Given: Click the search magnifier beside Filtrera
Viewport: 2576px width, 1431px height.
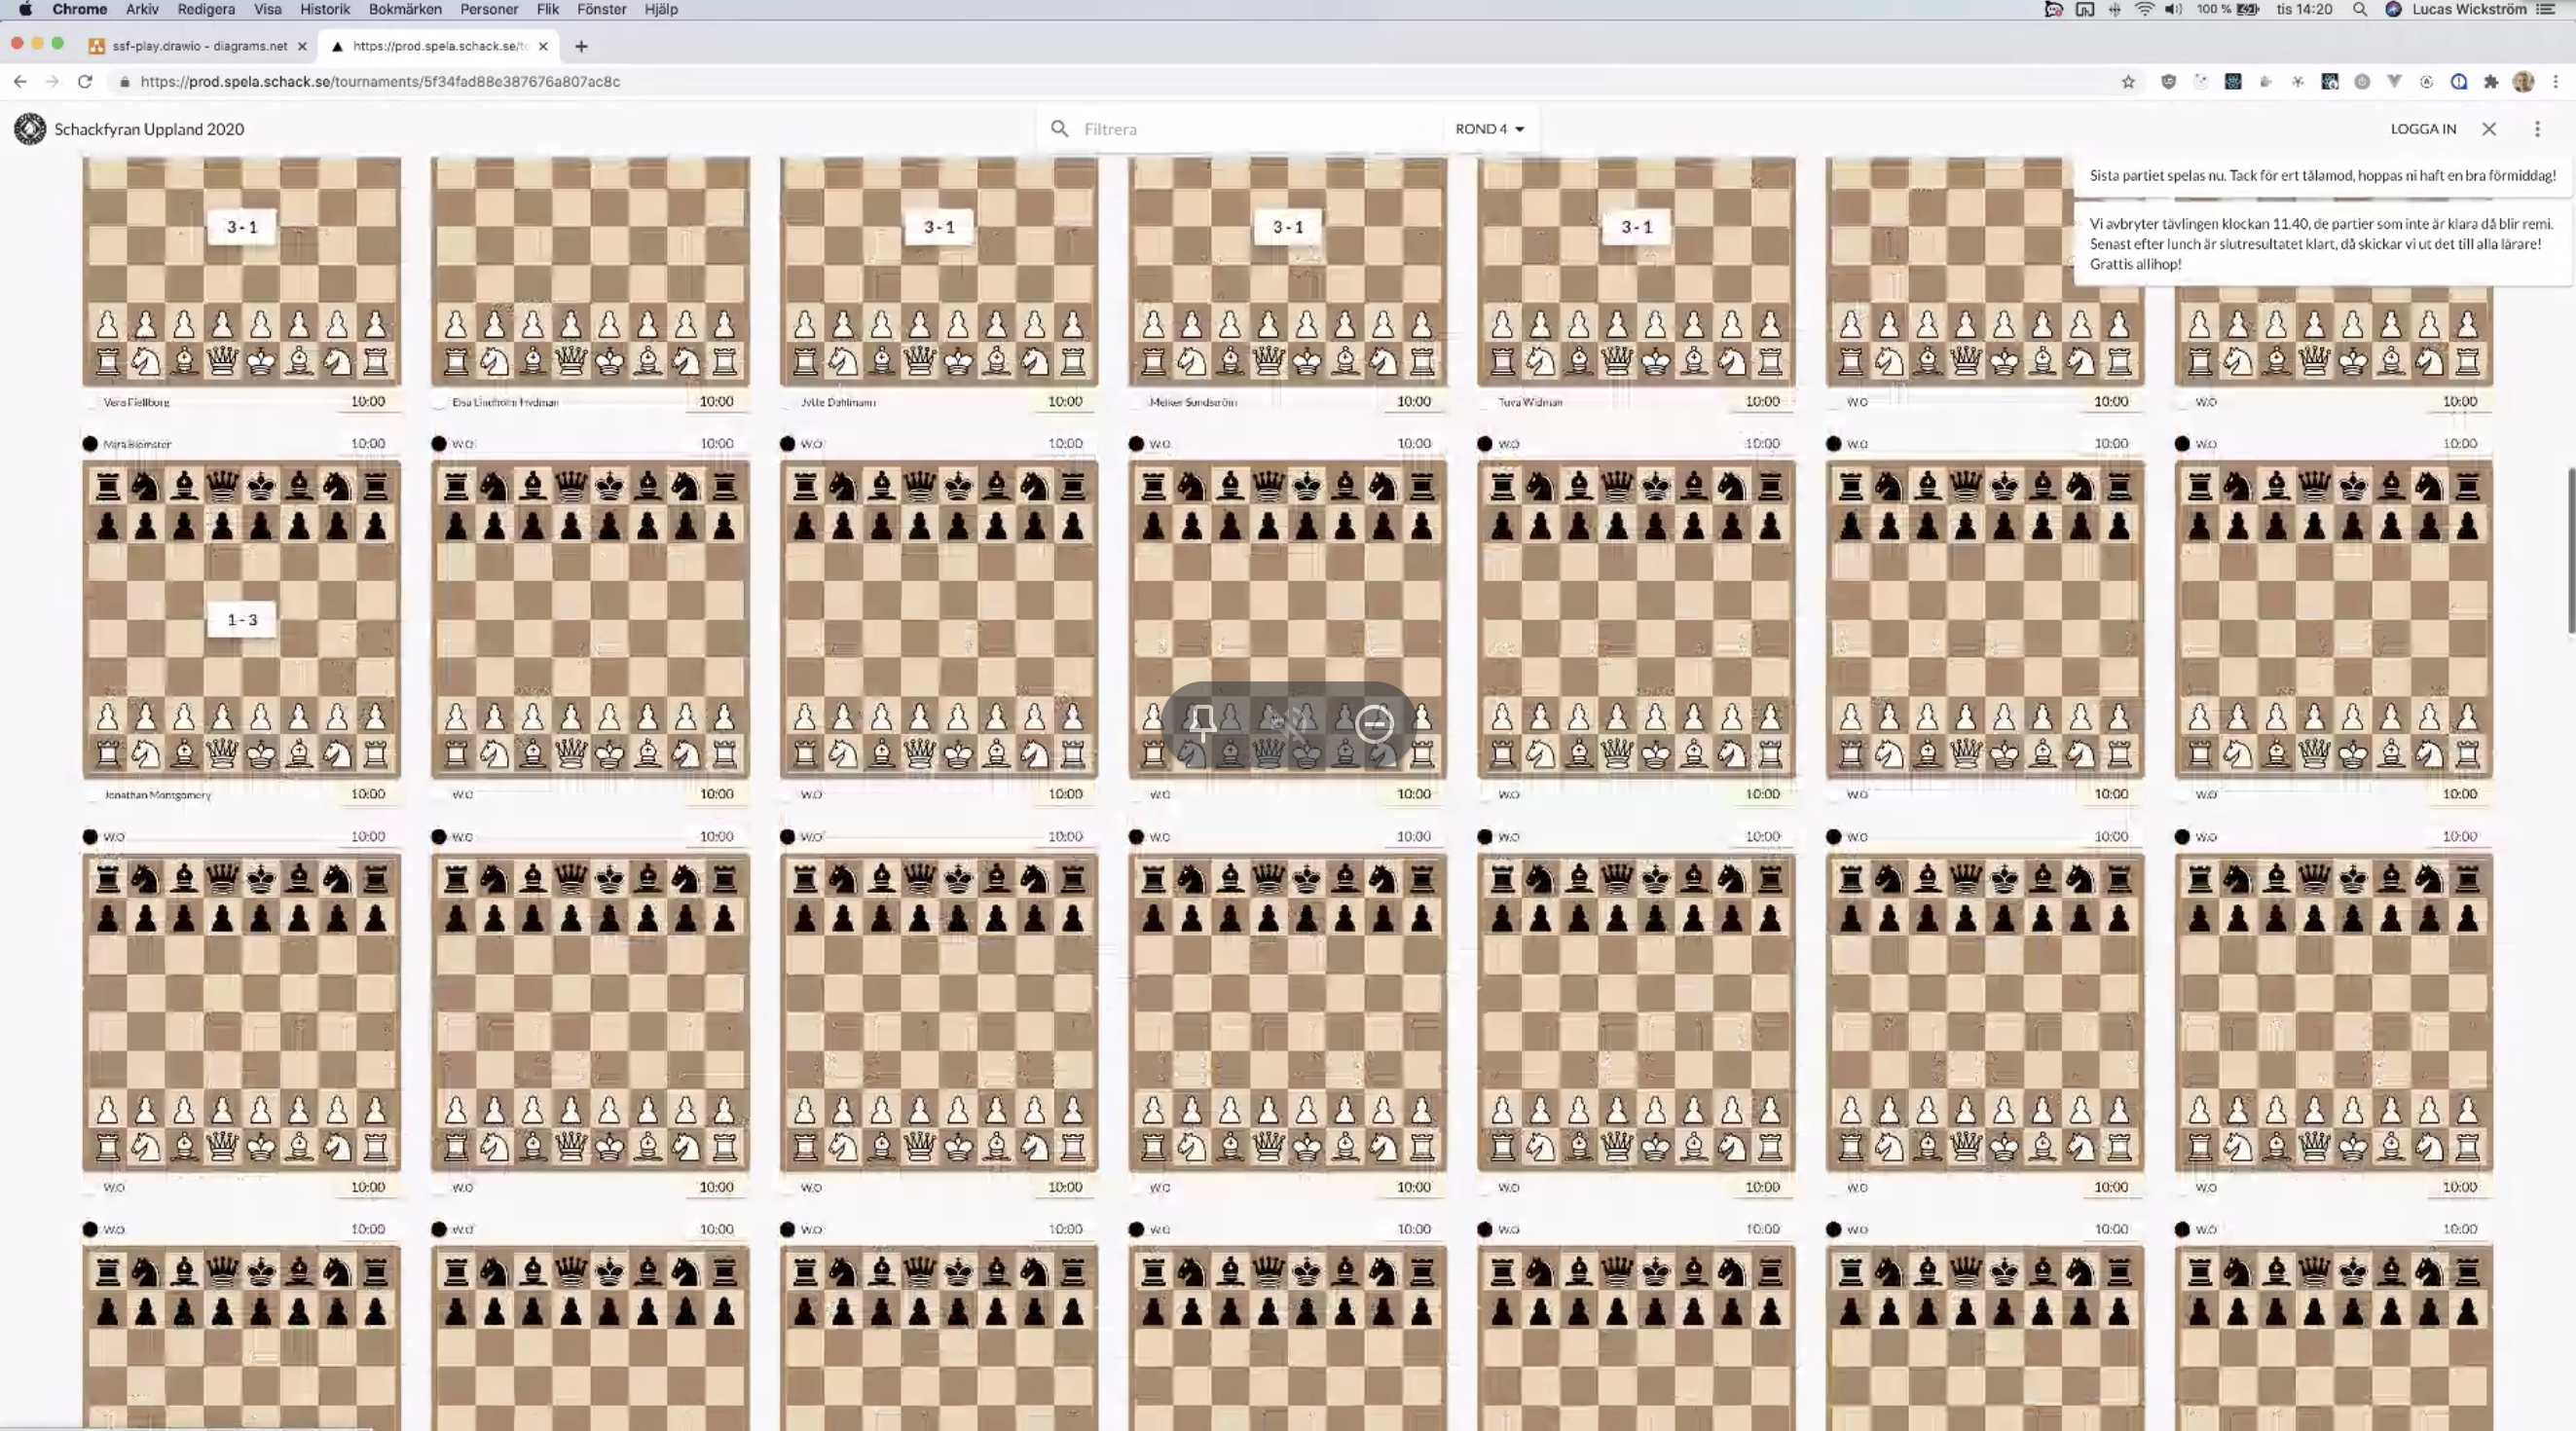Looking at the screenshot, I should [x=1060, y=129].
